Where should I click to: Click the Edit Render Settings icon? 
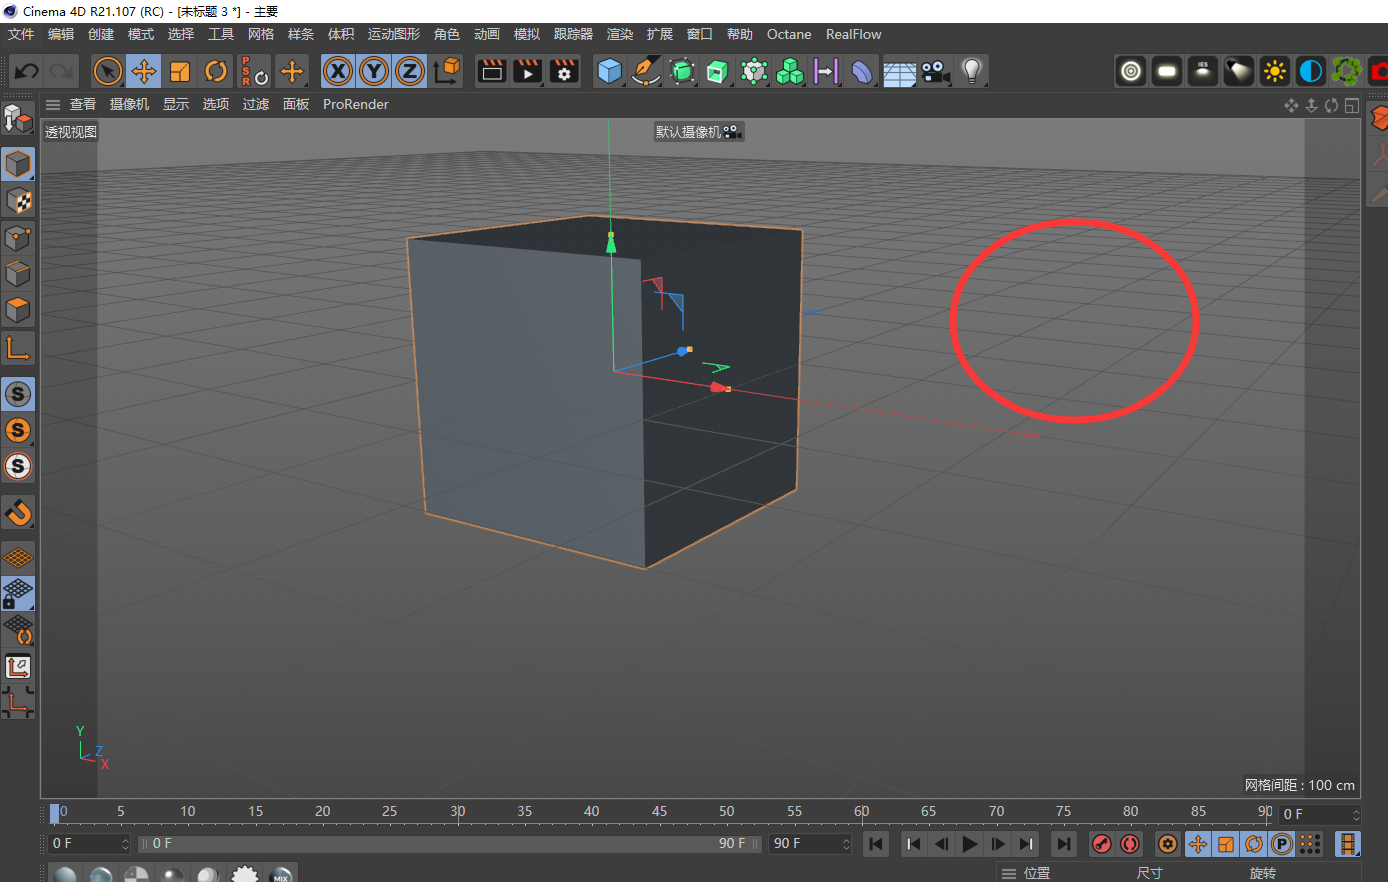point(564,71)
